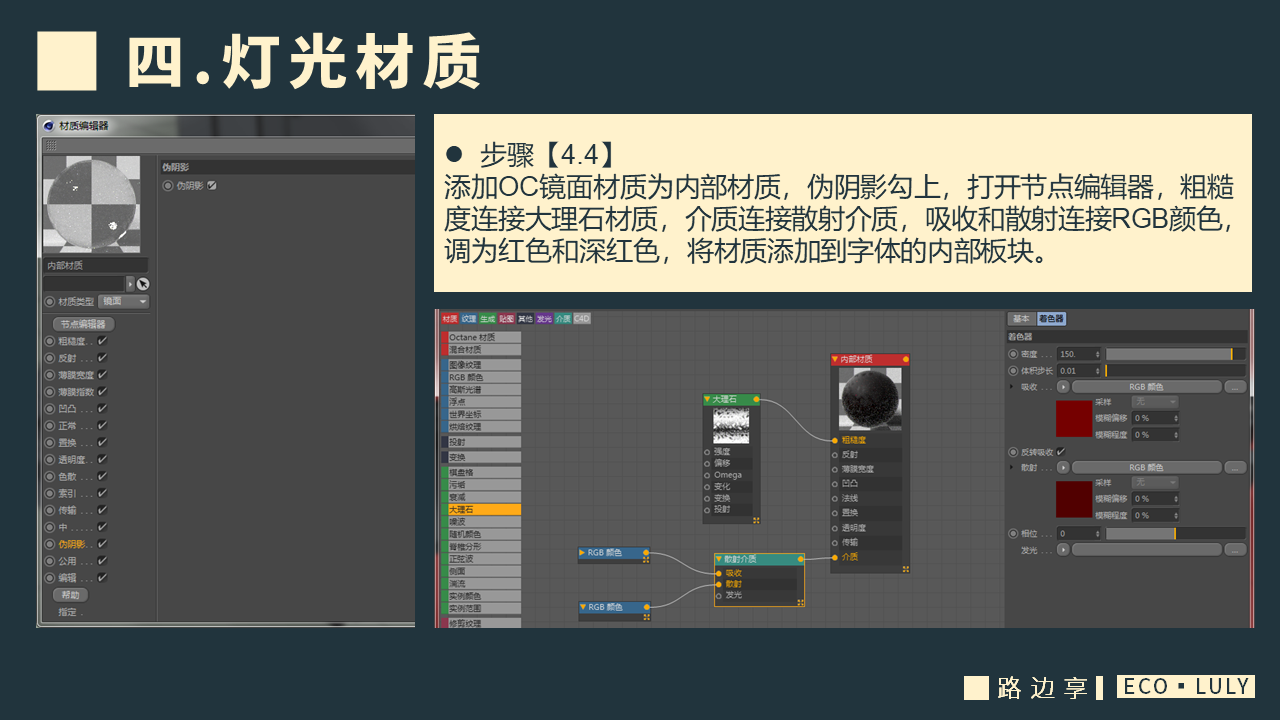Image resolution: width=1280 pixels, height=720 pixels.
Task: Click the output port of 散射介质 node
Action: click(801, 559)
